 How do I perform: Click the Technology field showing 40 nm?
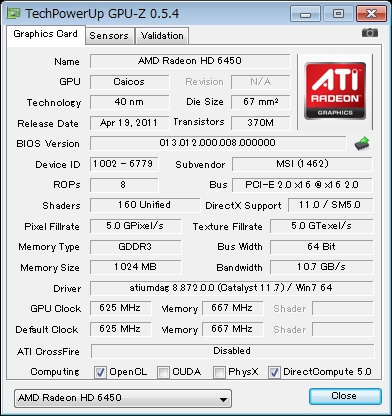(129, 102)
